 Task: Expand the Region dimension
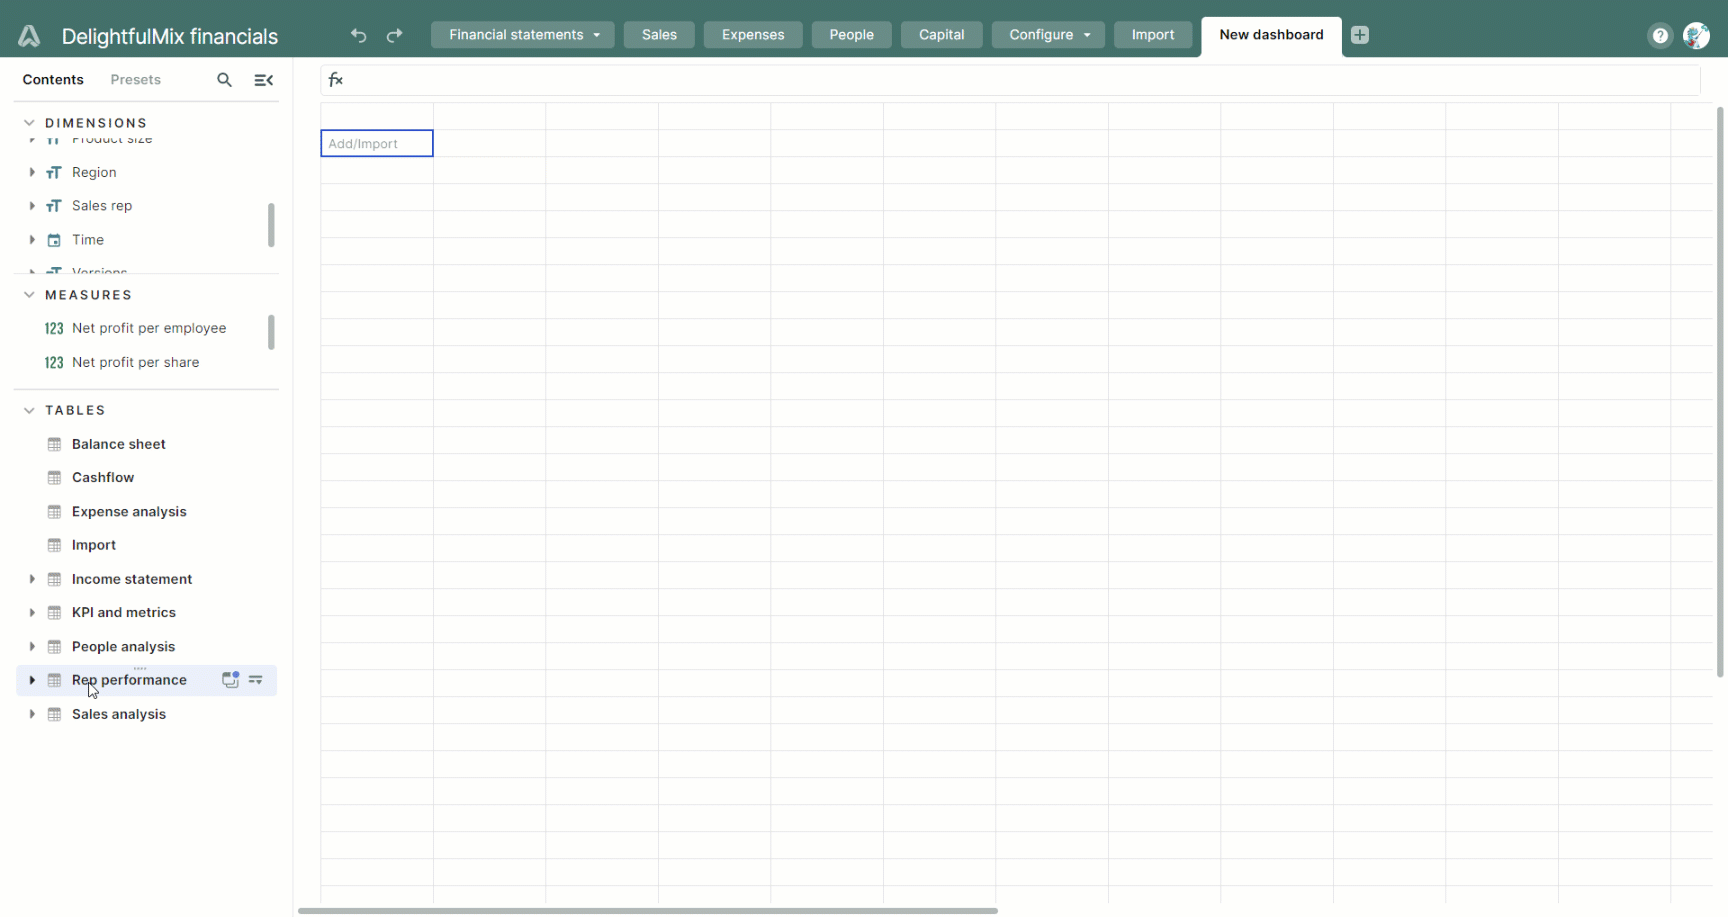32,172
